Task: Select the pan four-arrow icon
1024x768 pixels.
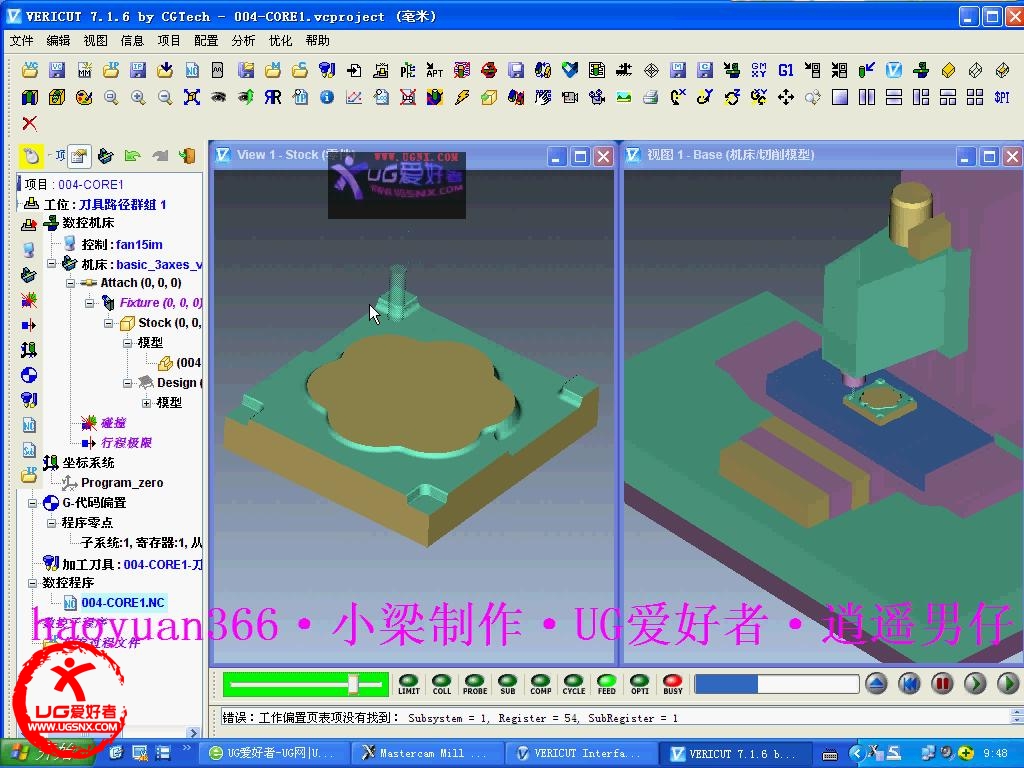Action: tap(786, 98)
